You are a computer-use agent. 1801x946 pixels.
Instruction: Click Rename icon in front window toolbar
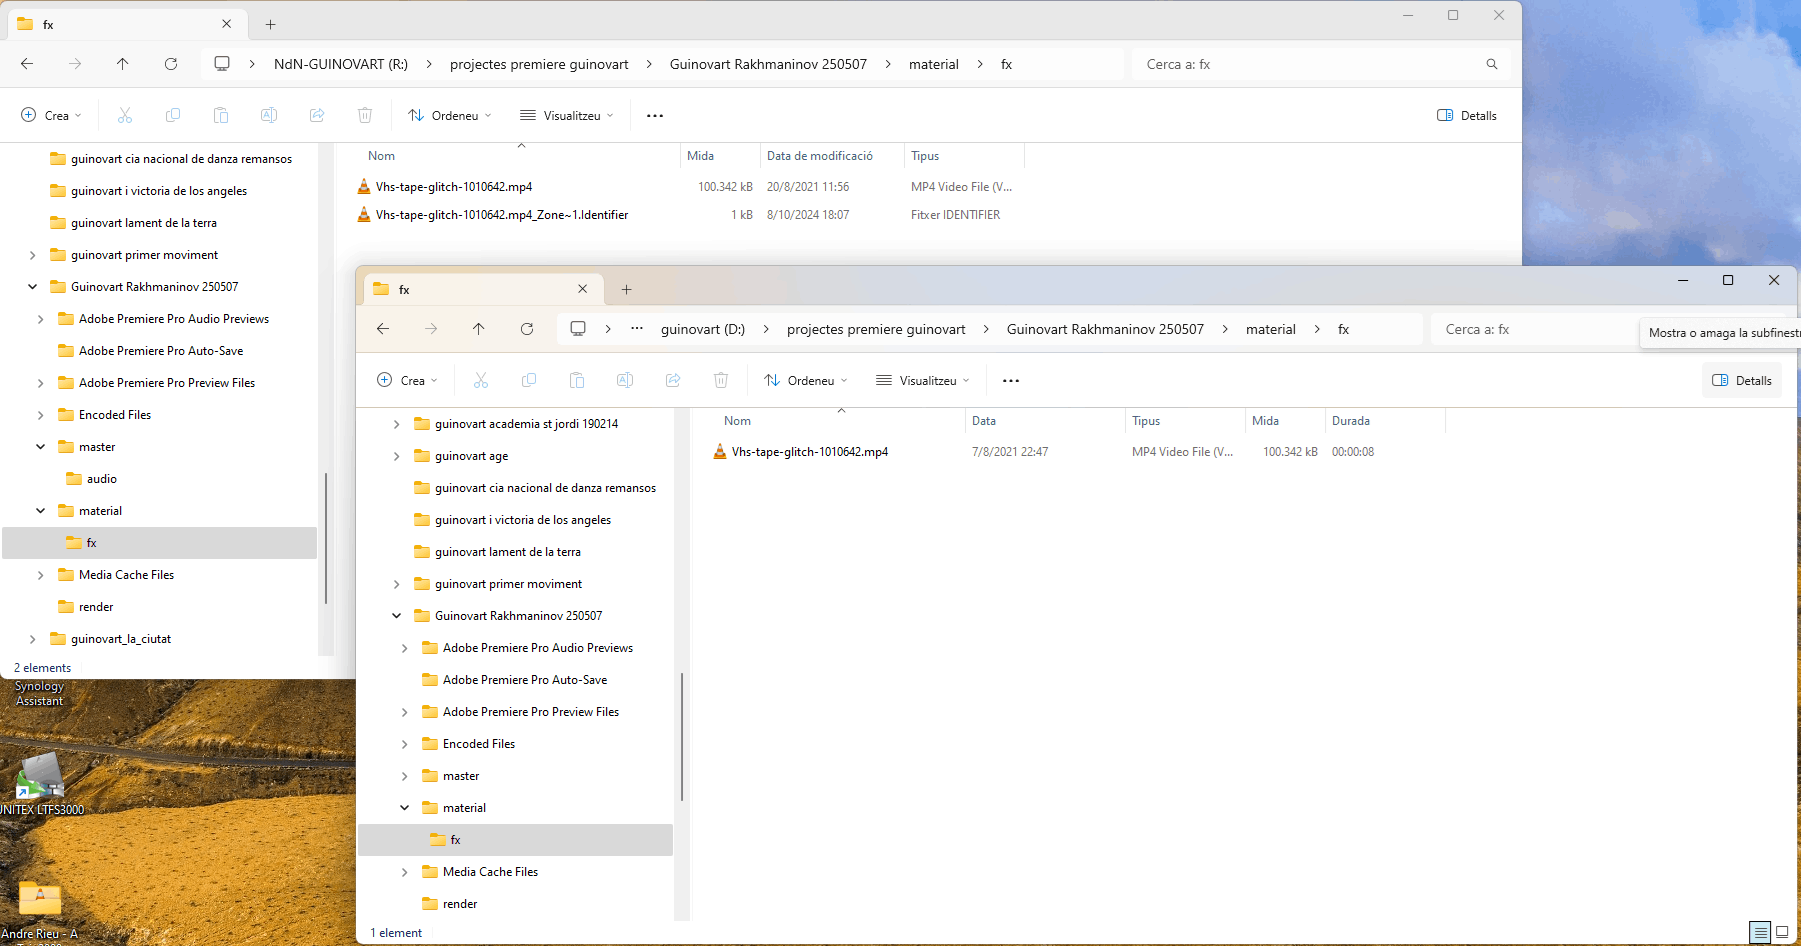click(625, 380)
